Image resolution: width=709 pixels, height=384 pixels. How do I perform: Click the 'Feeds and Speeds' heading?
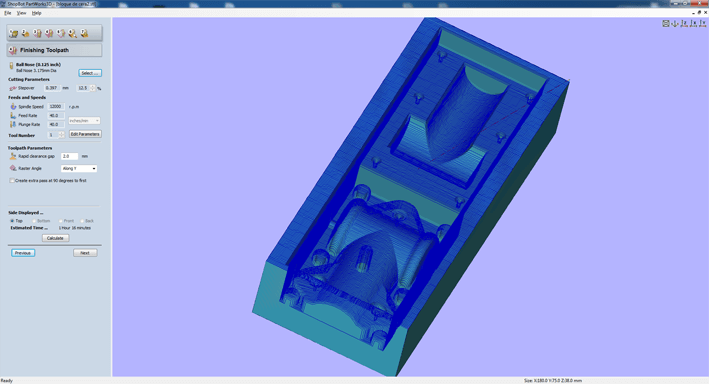(x=27, y=97)
